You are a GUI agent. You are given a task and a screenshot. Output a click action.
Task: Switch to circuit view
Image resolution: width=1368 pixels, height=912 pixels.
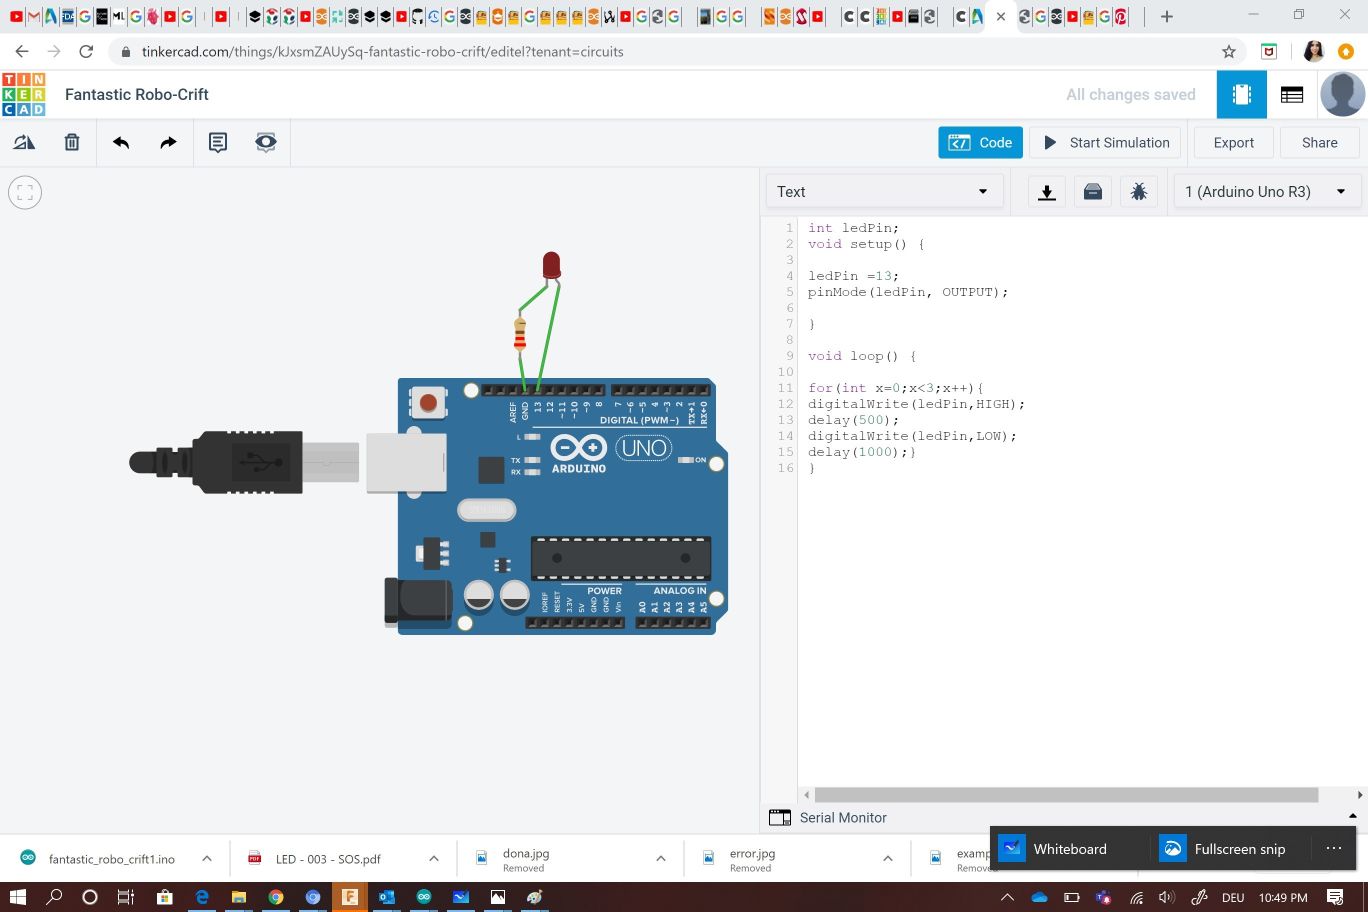(x=1242, y=95)
